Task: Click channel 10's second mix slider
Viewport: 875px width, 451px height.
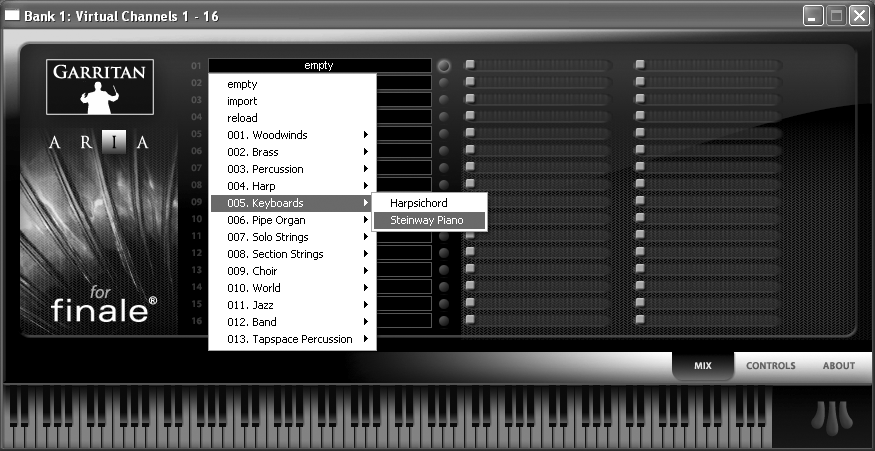Action: pyautogui.click(x=708, y=218)
